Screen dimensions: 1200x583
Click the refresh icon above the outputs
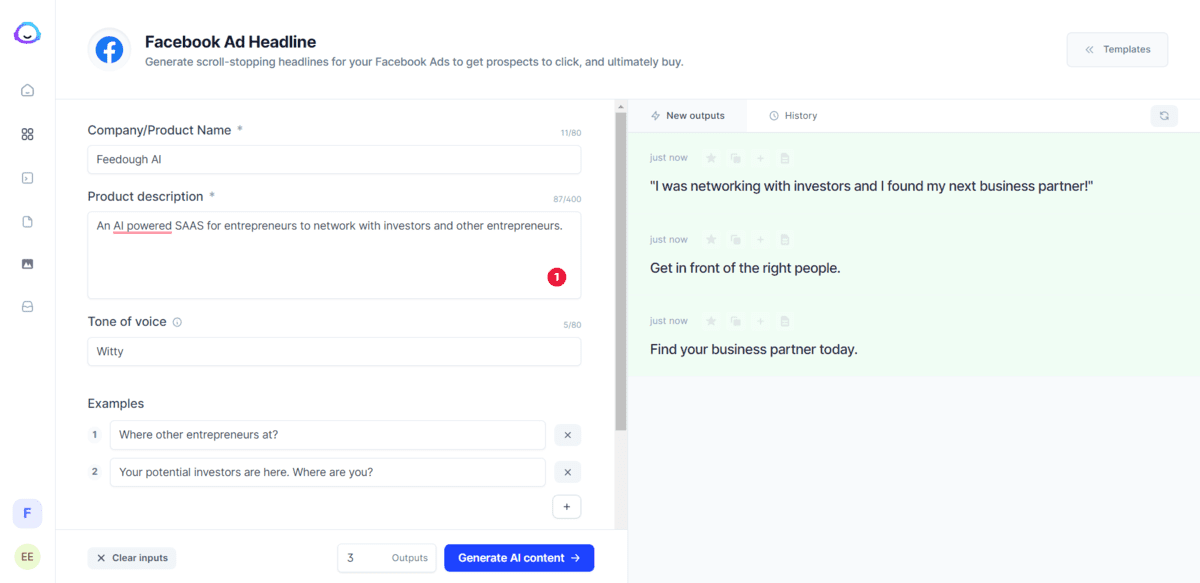tap(1164, 116)
